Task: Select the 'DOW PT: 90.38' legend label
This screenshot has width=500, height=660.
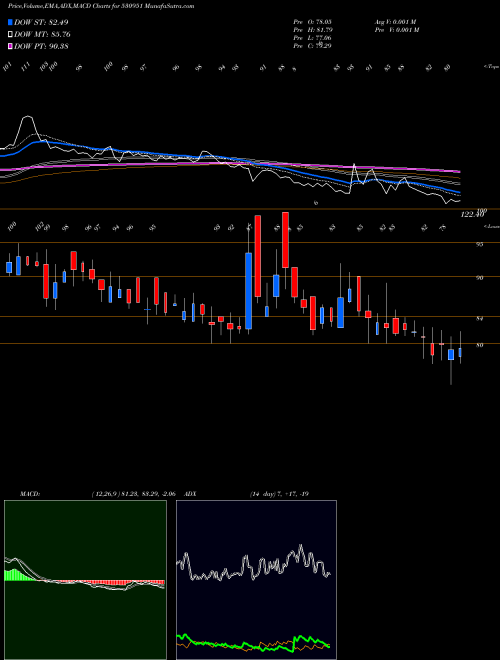Action: [41, 46]
